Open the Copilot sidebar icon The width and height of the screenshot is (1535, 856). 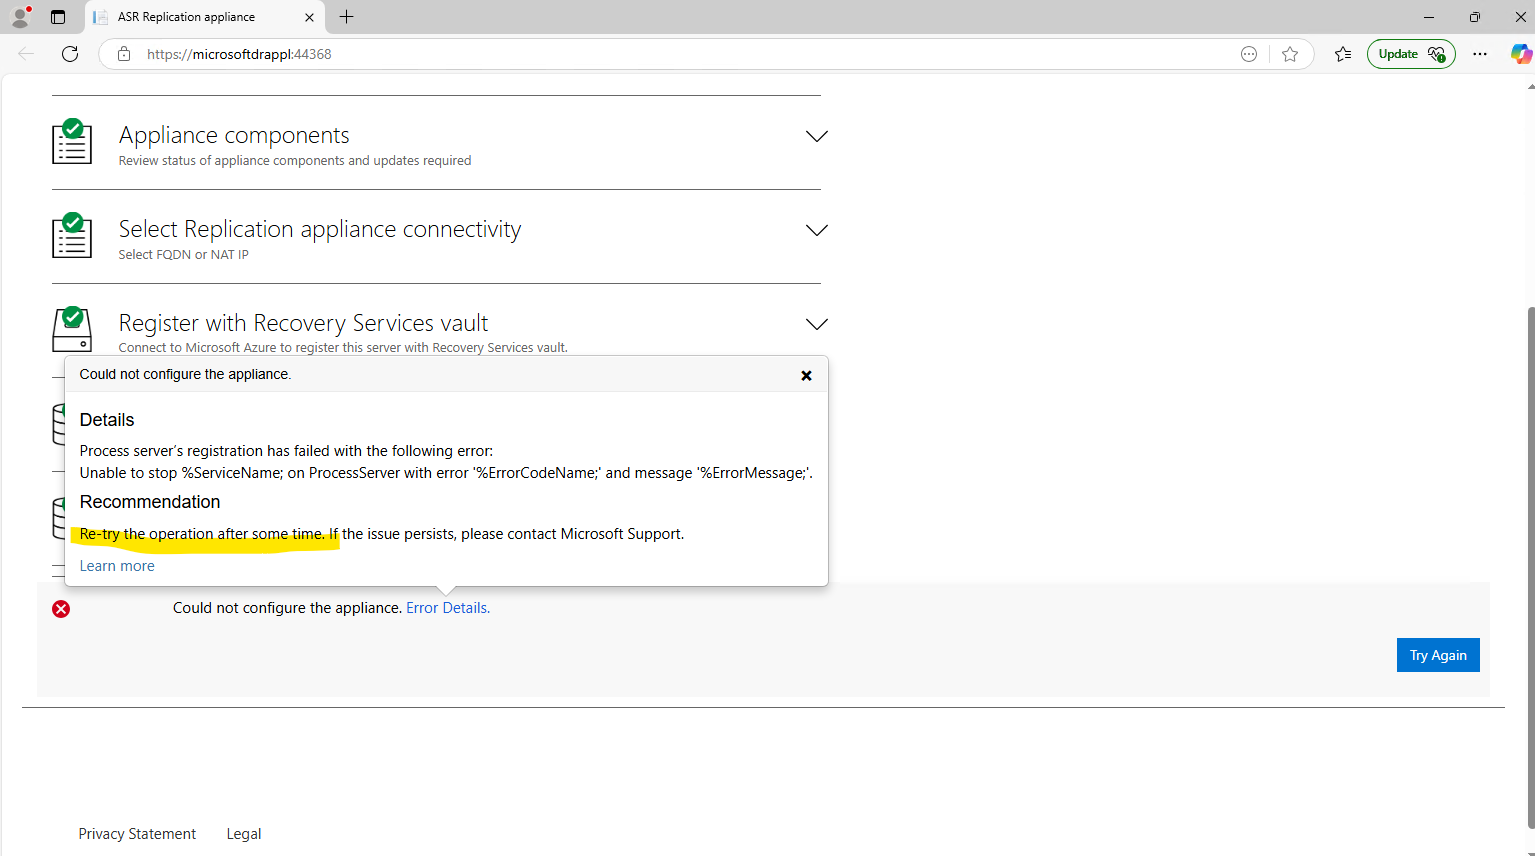tap(1521, 54)
